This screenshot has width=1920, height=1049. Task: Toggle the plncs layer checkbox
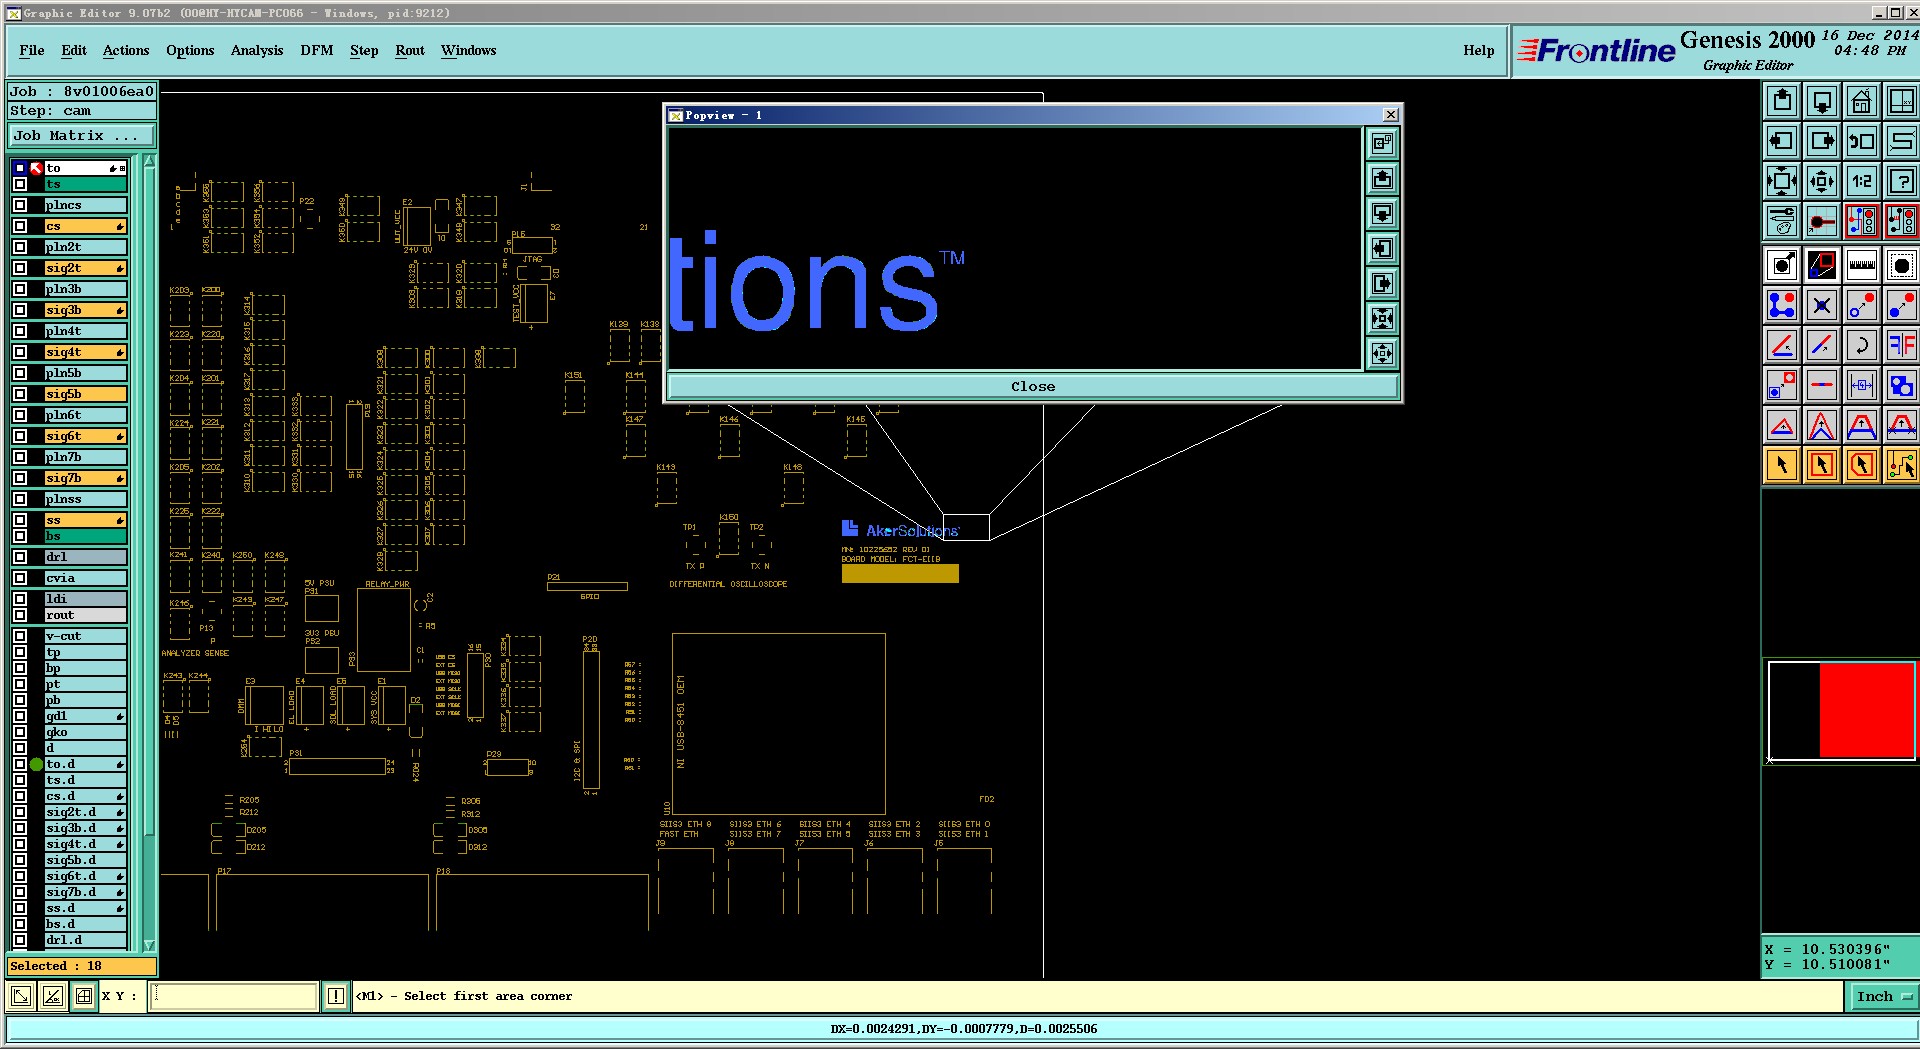click(20, 205)
